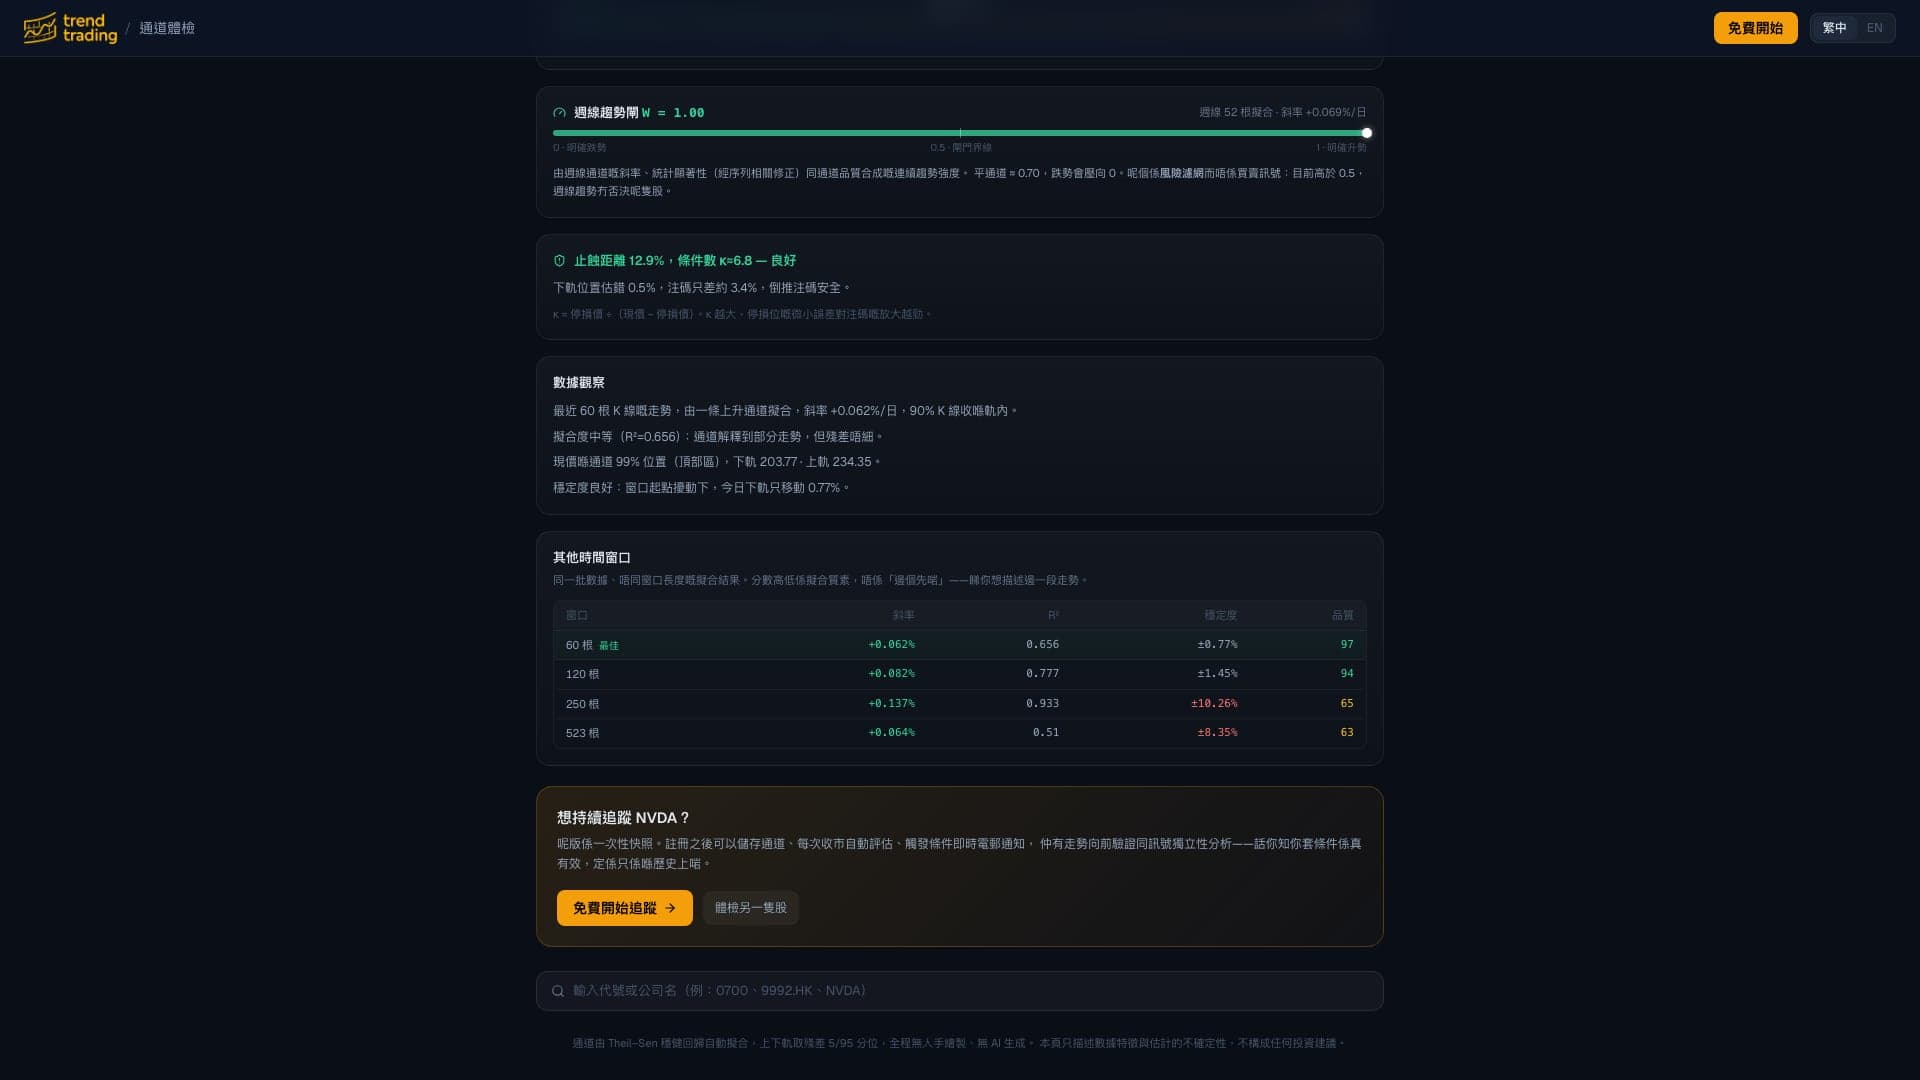
Task: Click the 穩定度 column header
Action: 1220,616
